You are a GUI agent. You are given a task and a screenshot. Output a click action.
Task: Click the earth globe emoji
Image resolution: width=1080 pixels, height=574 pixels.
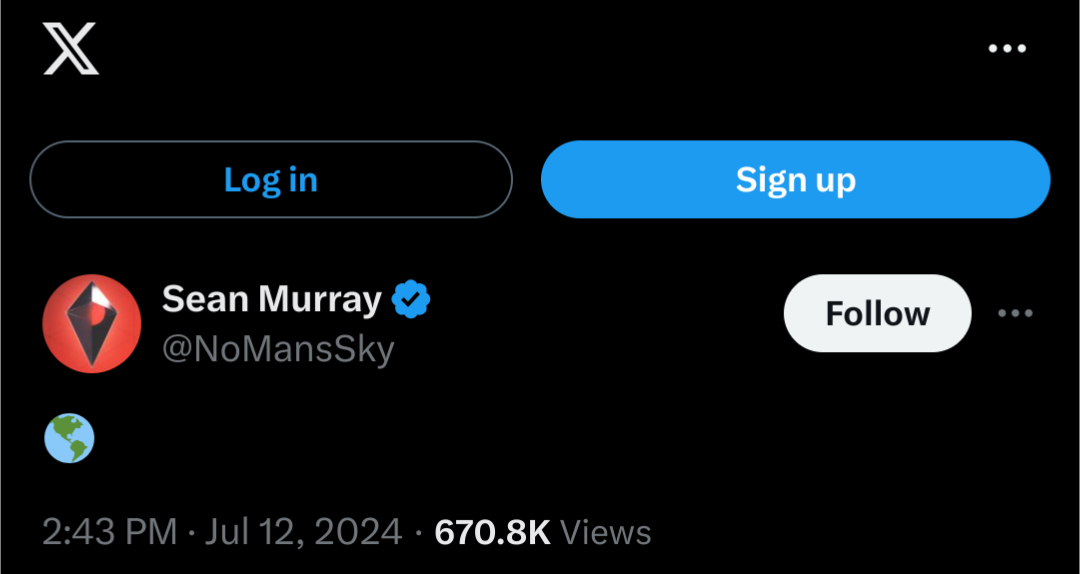click(70, 438)
